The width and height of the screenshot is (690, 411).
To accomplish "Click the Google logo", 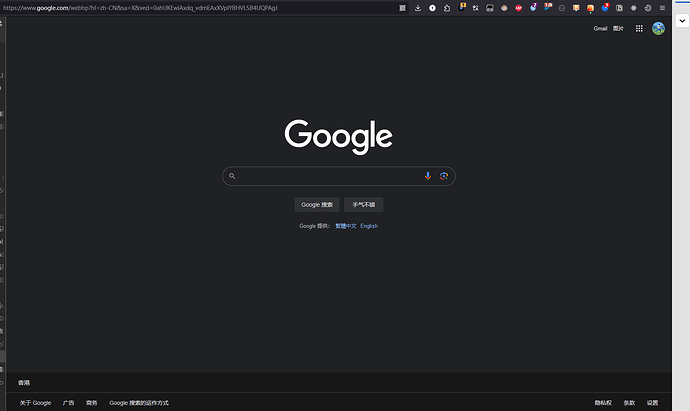I will 338,136.
